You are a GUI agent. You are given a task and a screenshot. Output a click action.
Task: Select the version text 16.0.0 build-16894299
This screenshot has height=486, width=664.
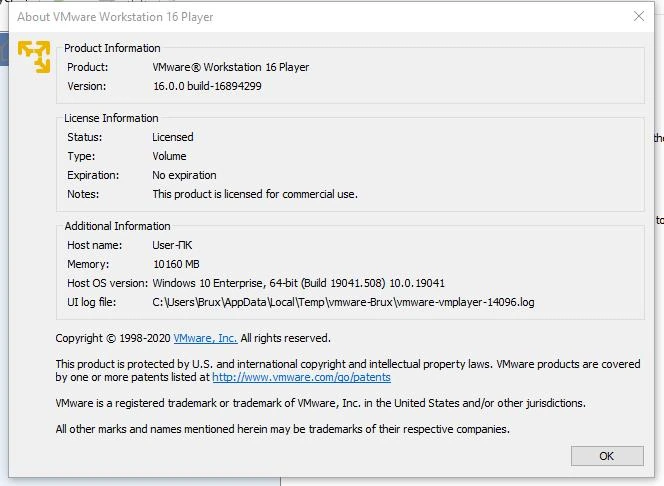208,86
